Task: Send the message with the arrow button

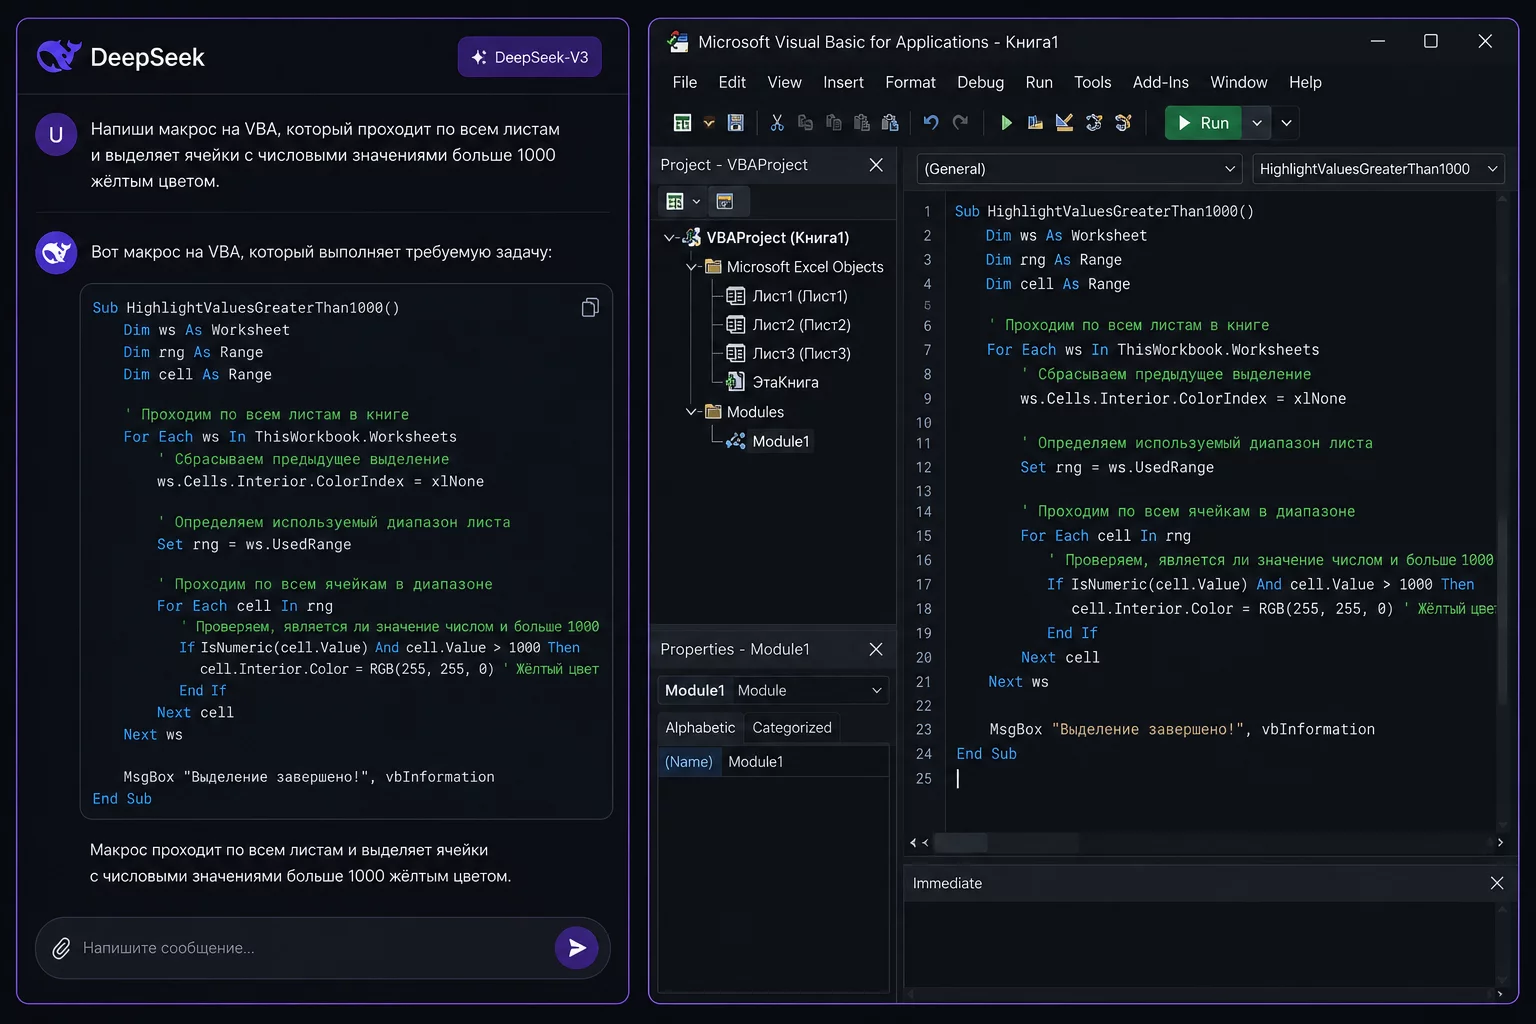Action: [x=577, y=948]
